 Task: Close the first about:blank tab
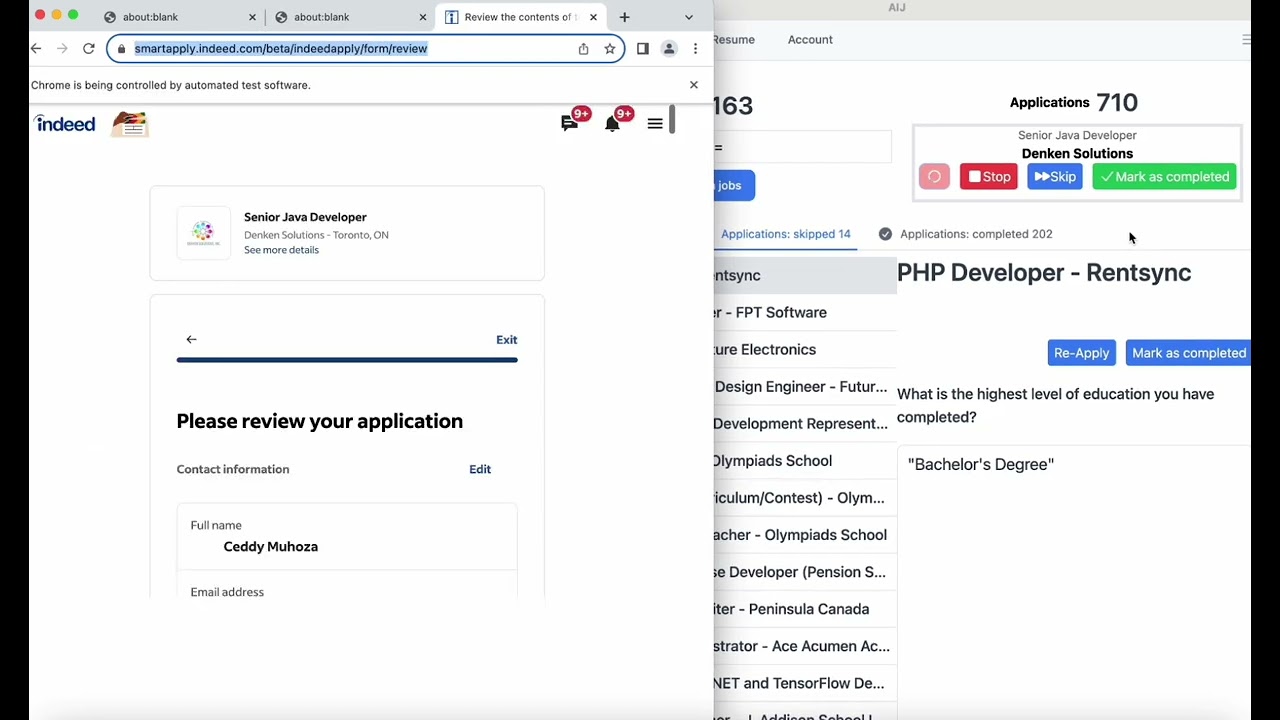[x=252, y=17]
